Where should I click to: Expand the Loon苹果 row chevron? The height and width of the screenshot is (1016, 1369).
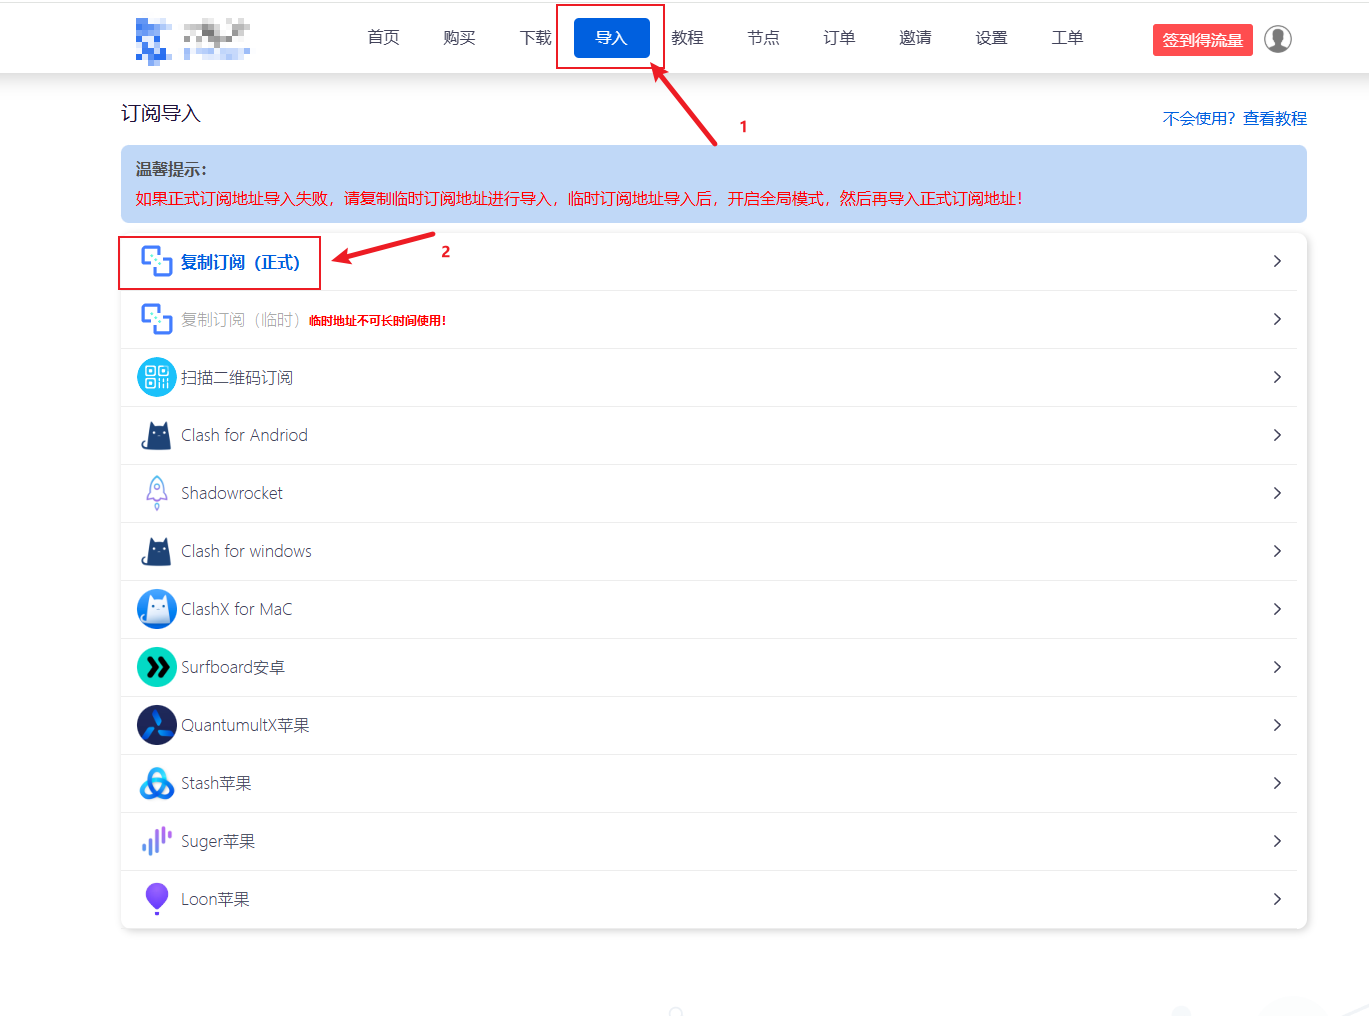(1277, 899)
